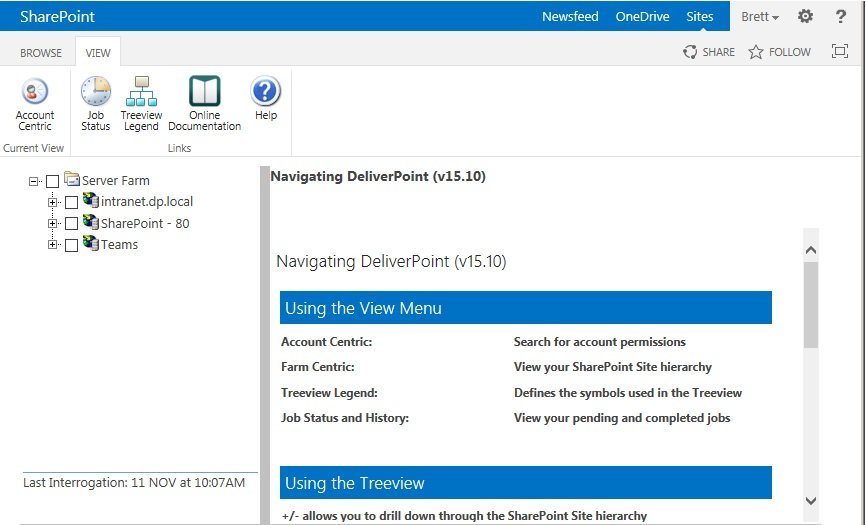Click 'View your pending and completed jobs'
The width and height of the screenshot is (866, 525).
tap(622, 418)
